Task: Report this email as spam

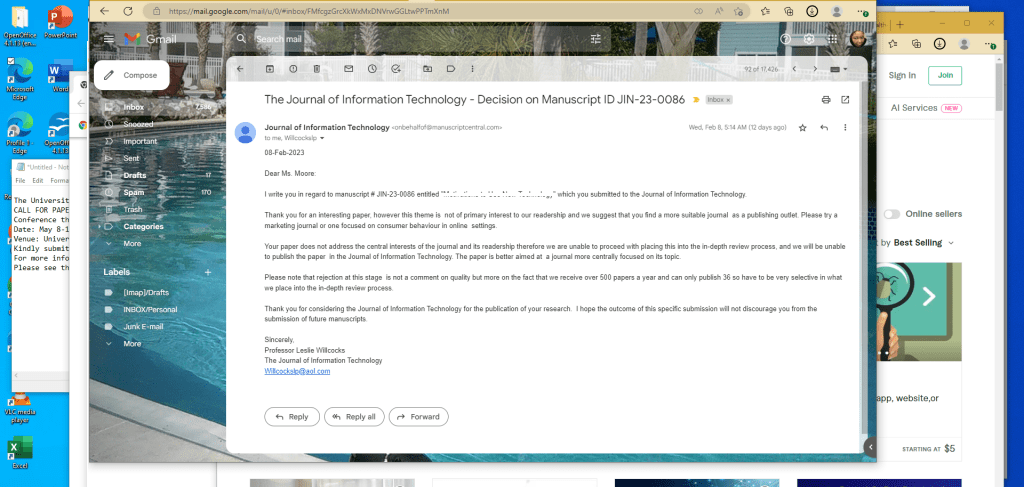Action: click(x=293, y=69)
